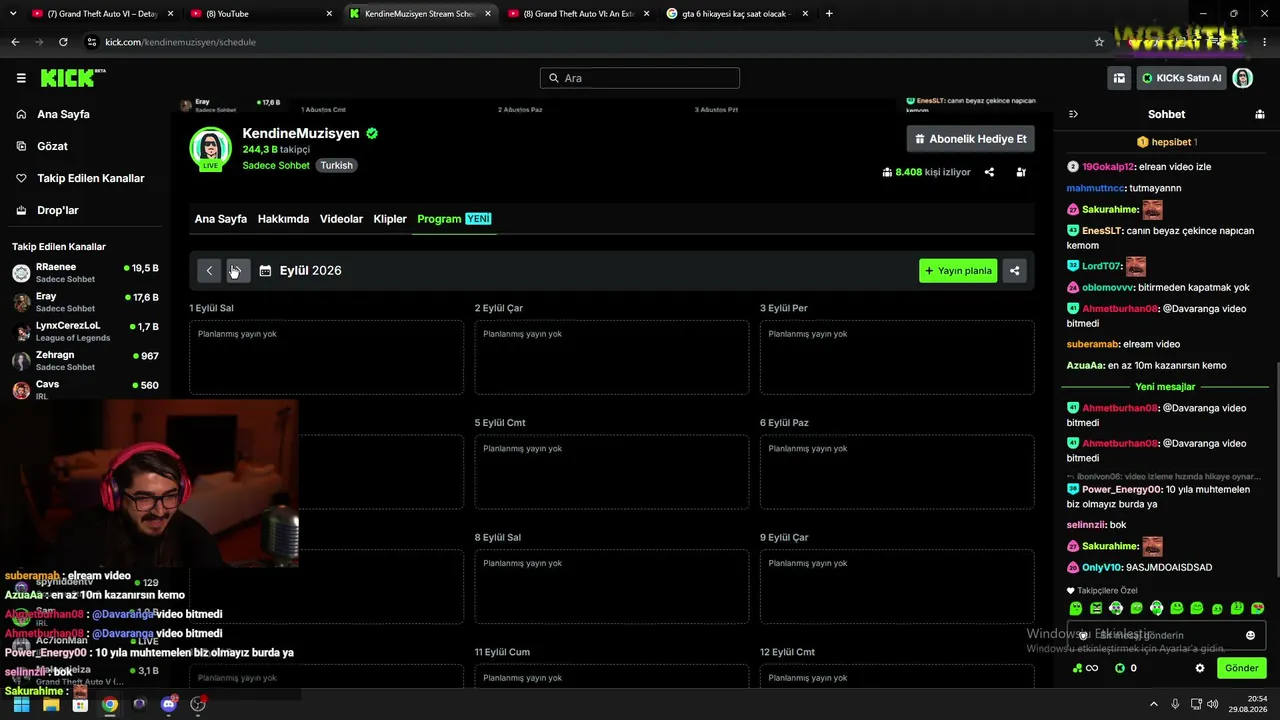Open the user profile avatar menu

[x=1242, y=78]
